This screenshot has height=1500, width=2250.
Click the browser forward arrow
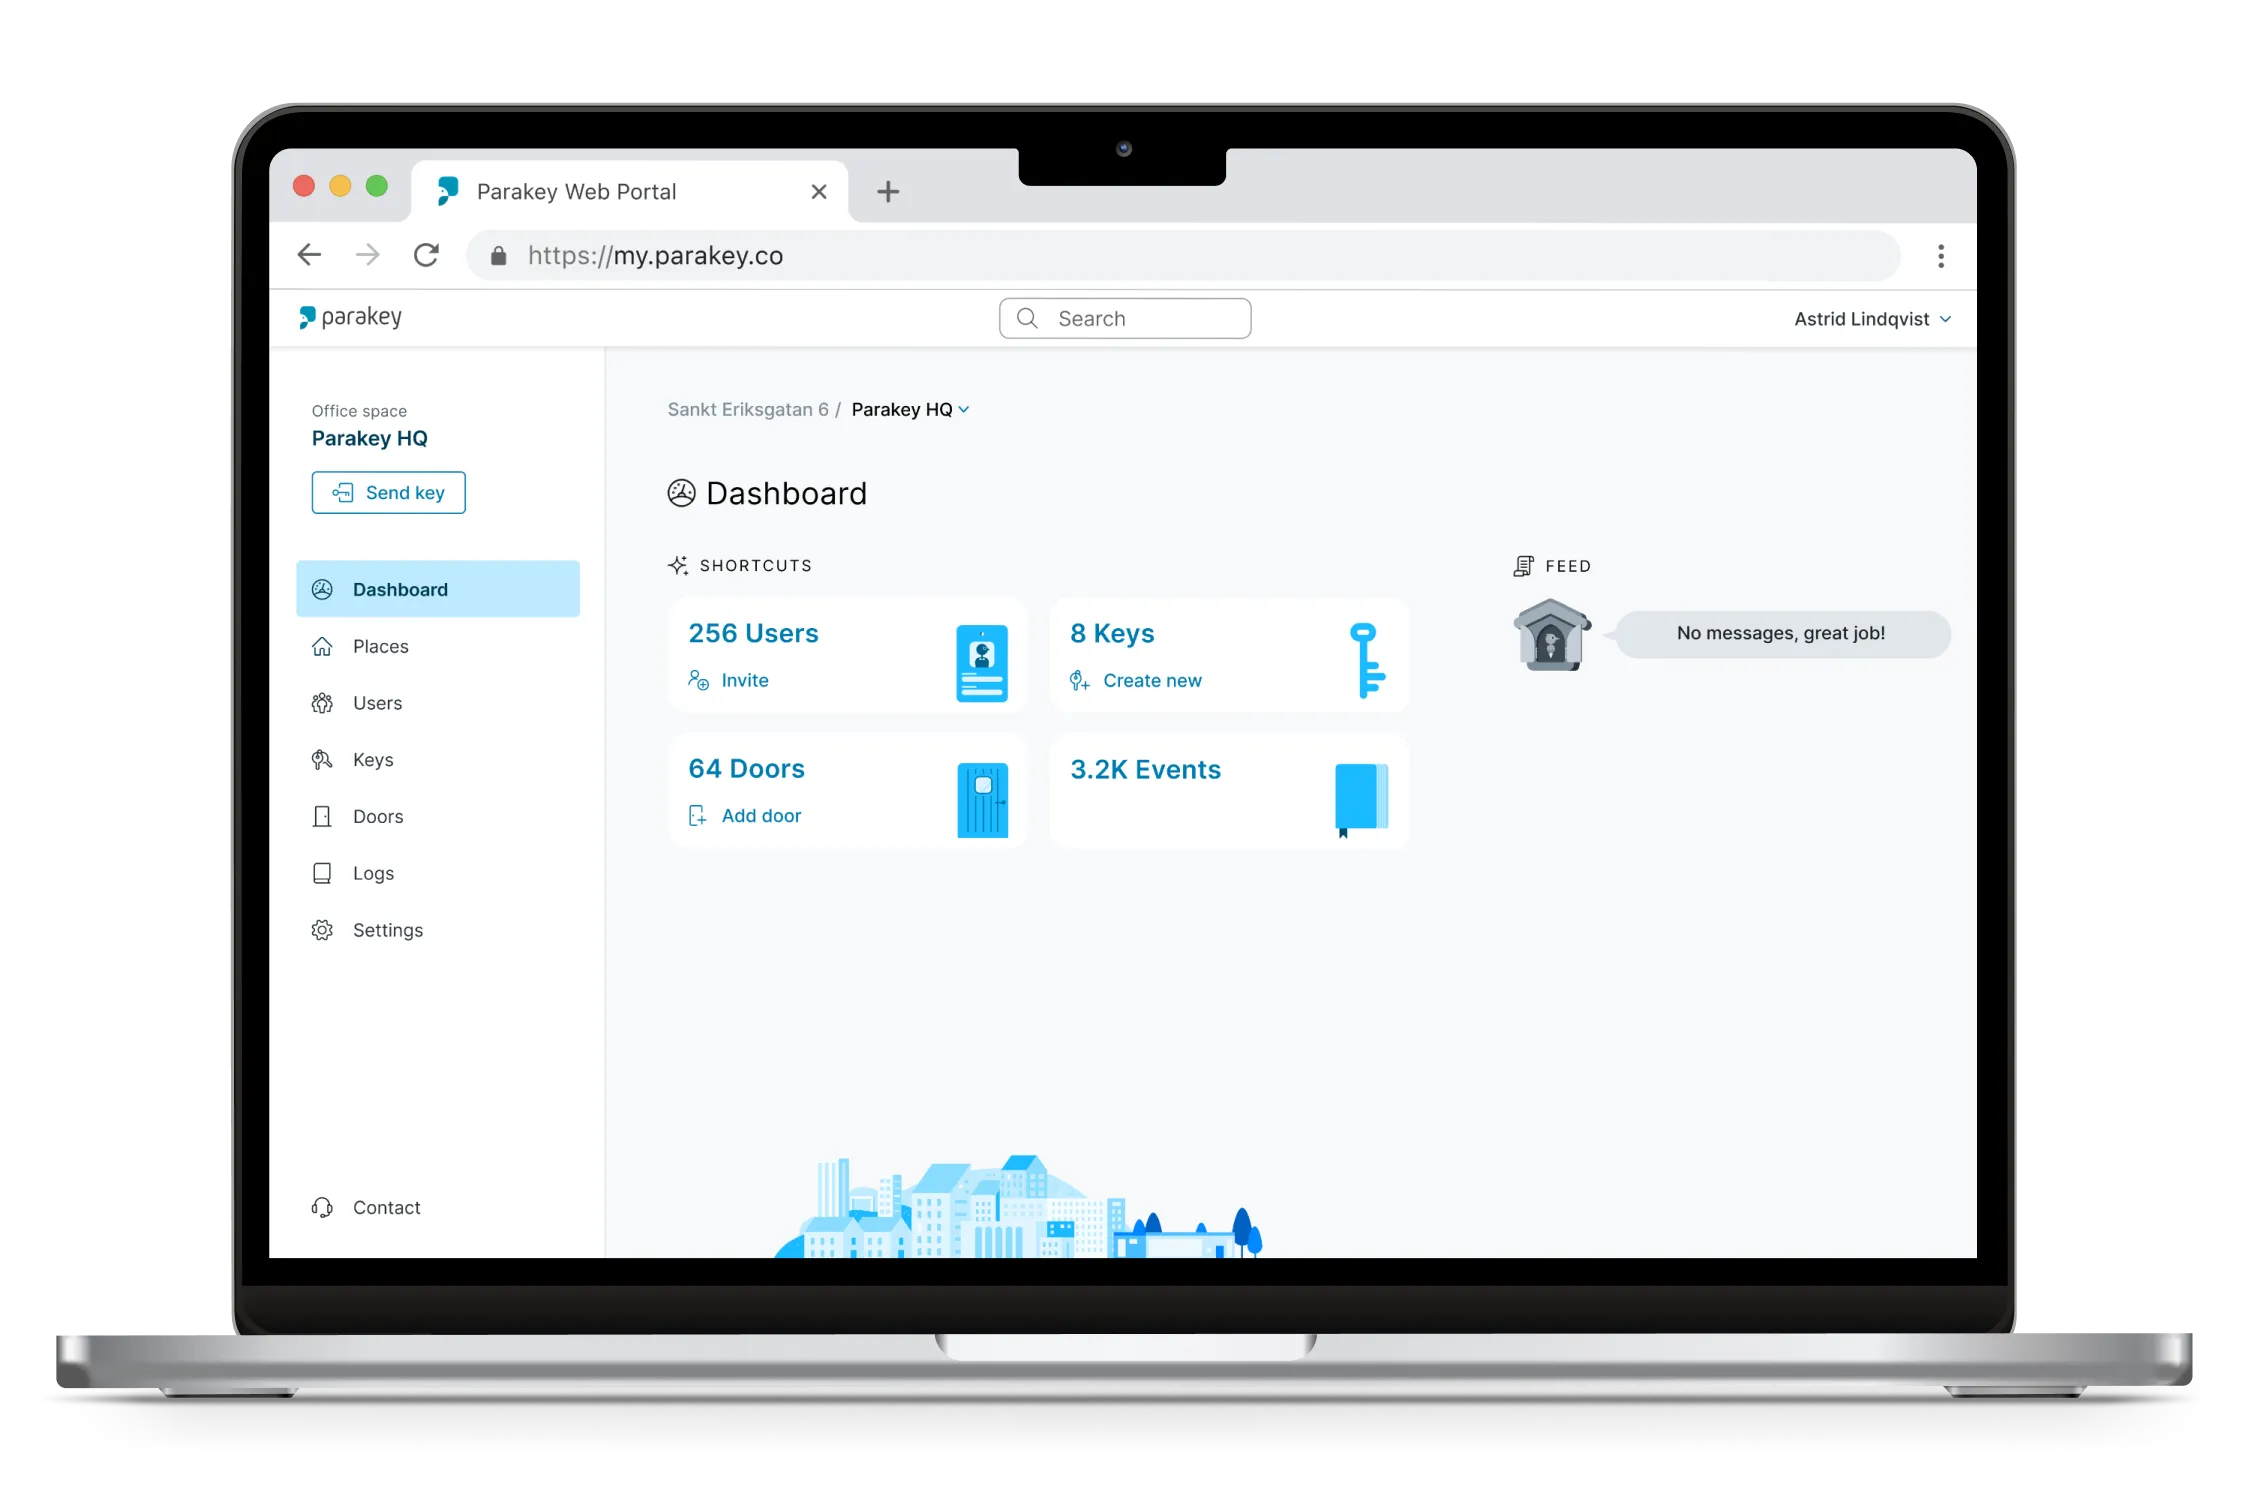[368, 255]
